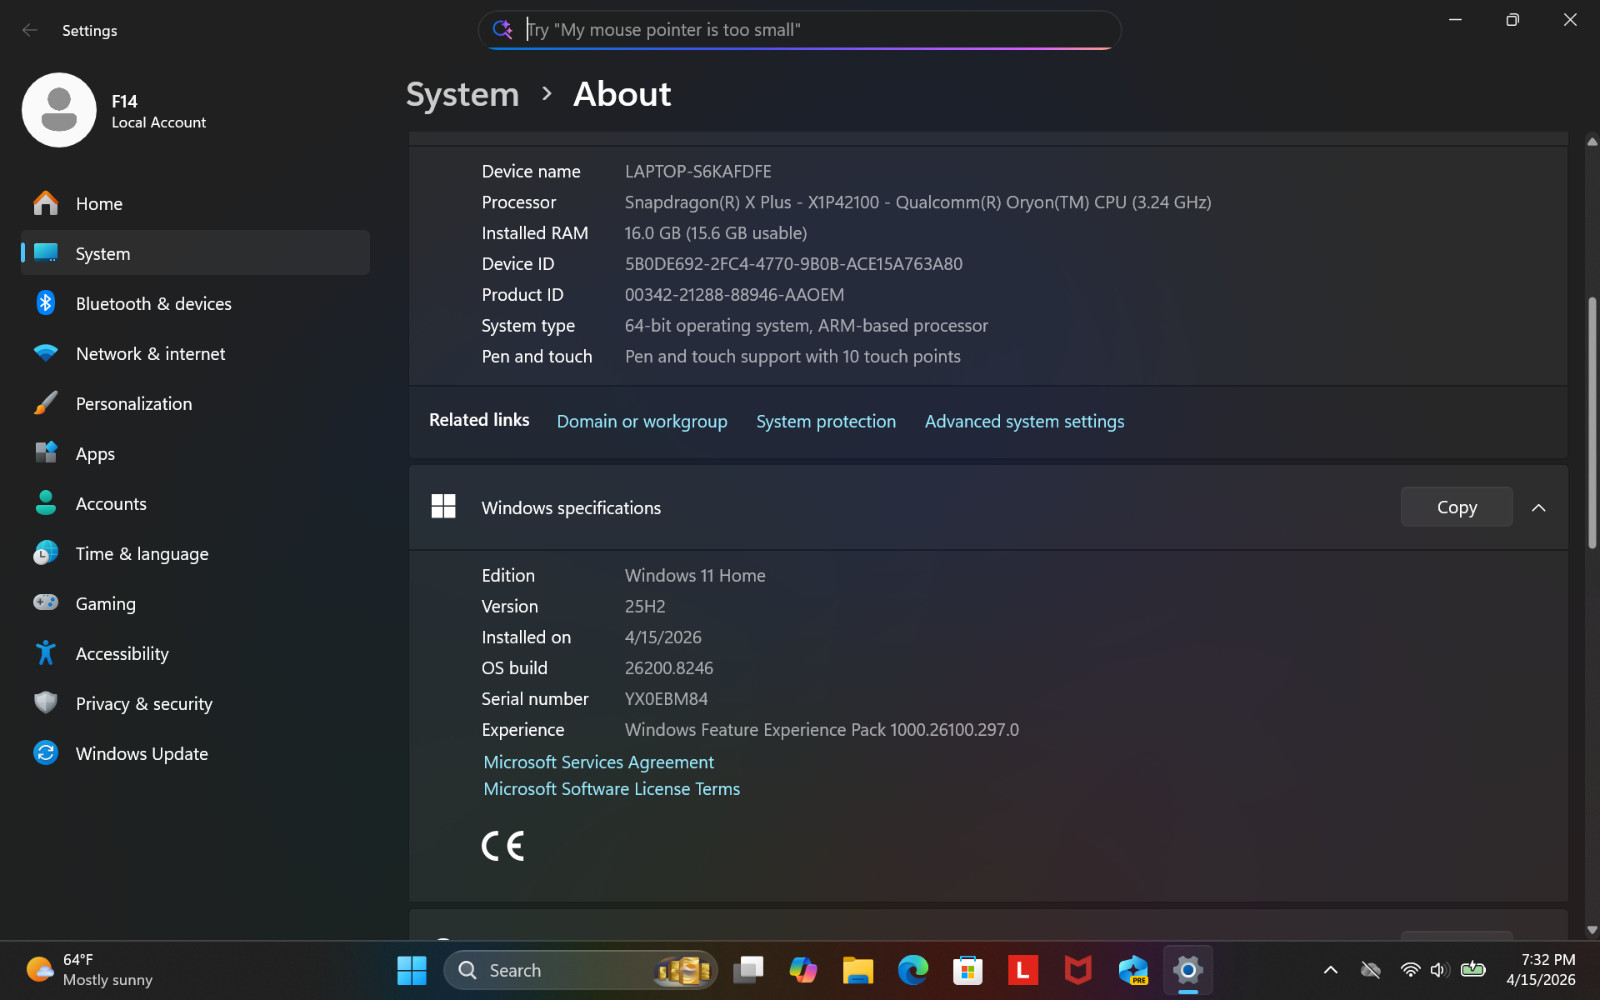Select the Device ID value text
This screenshot has width=1600, height=1000.
tap(793, 264)
